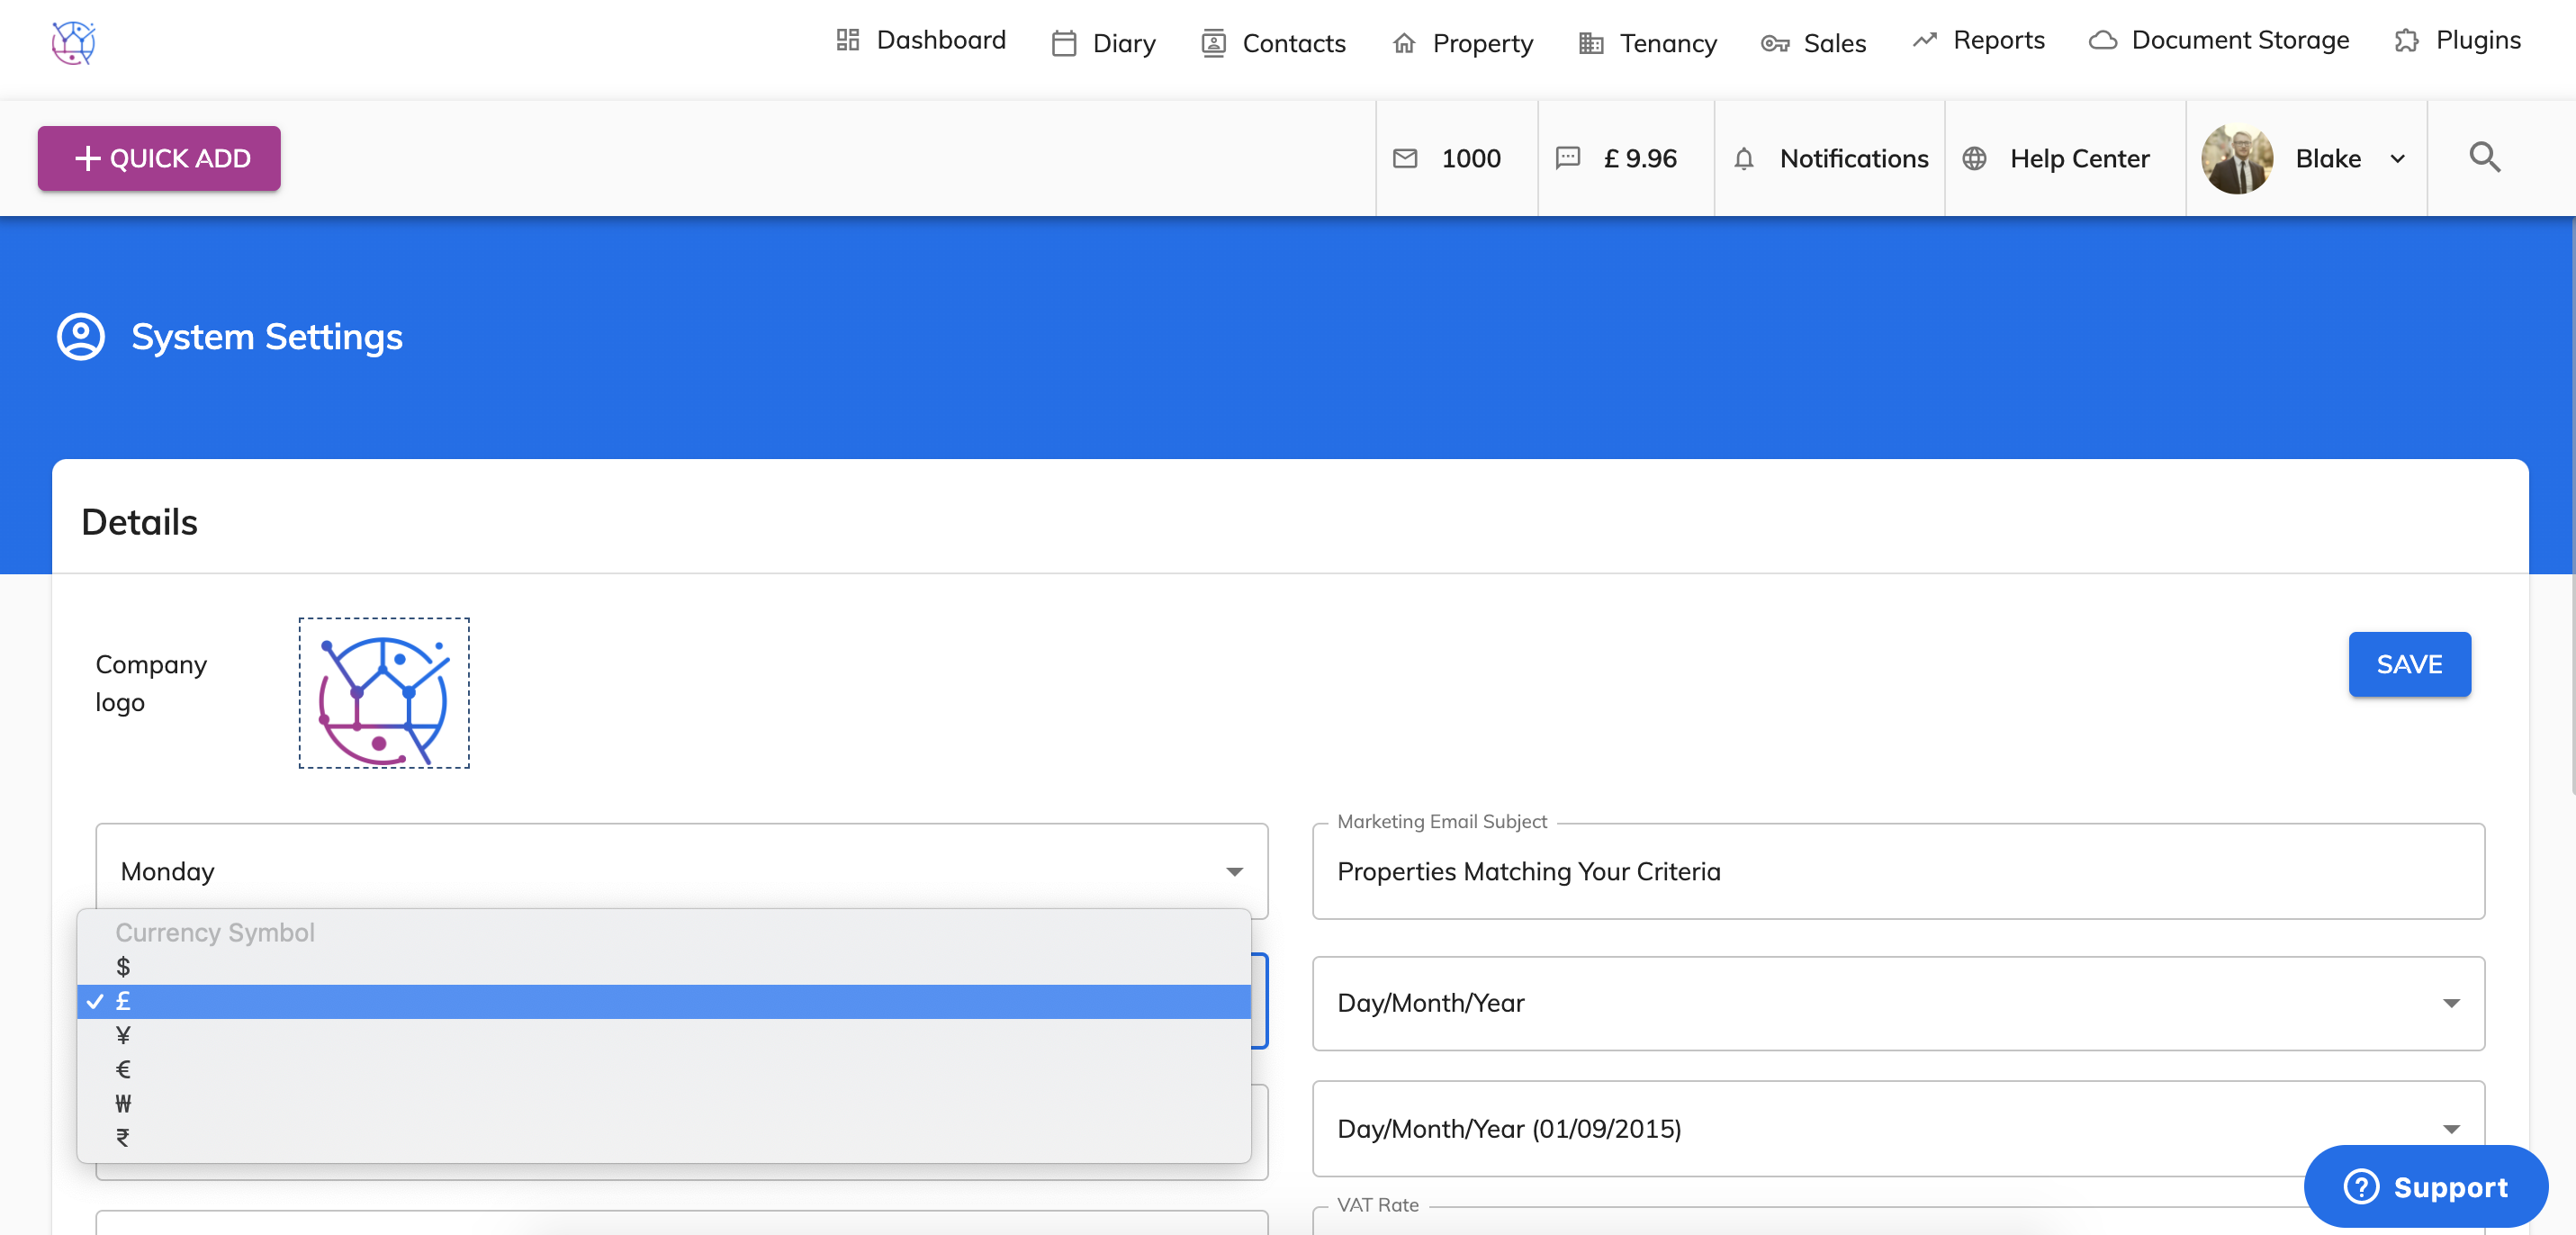Click the Notifications bell icon
Image resolution: width=2576 pixels, height=1235 pixels.
point(1743,159)
